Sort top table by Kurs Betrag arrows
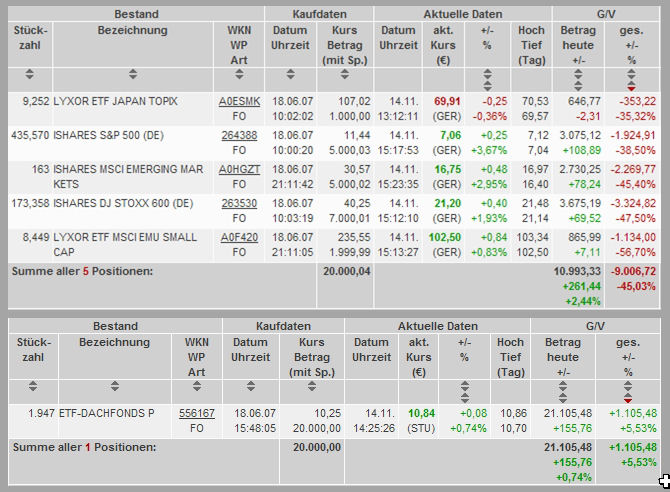Screen dimensions: 670x492 pyautogui.click(x=345, y=74)
